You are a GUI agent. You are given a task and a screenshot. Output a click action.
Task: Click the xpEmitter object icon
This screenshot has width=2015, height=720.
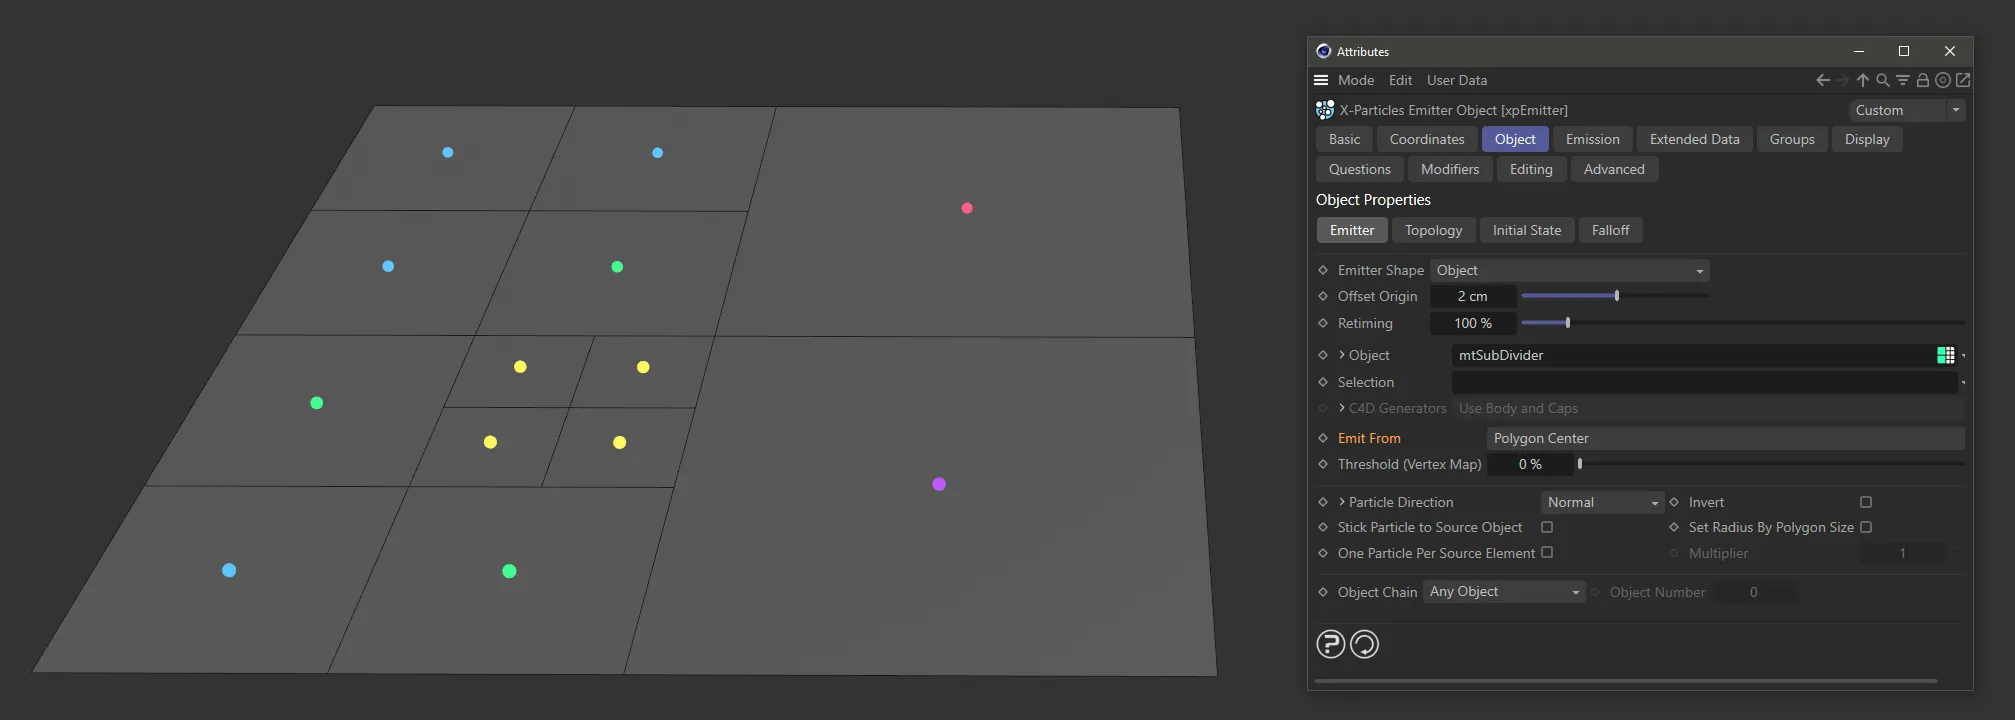[1325, 110]
